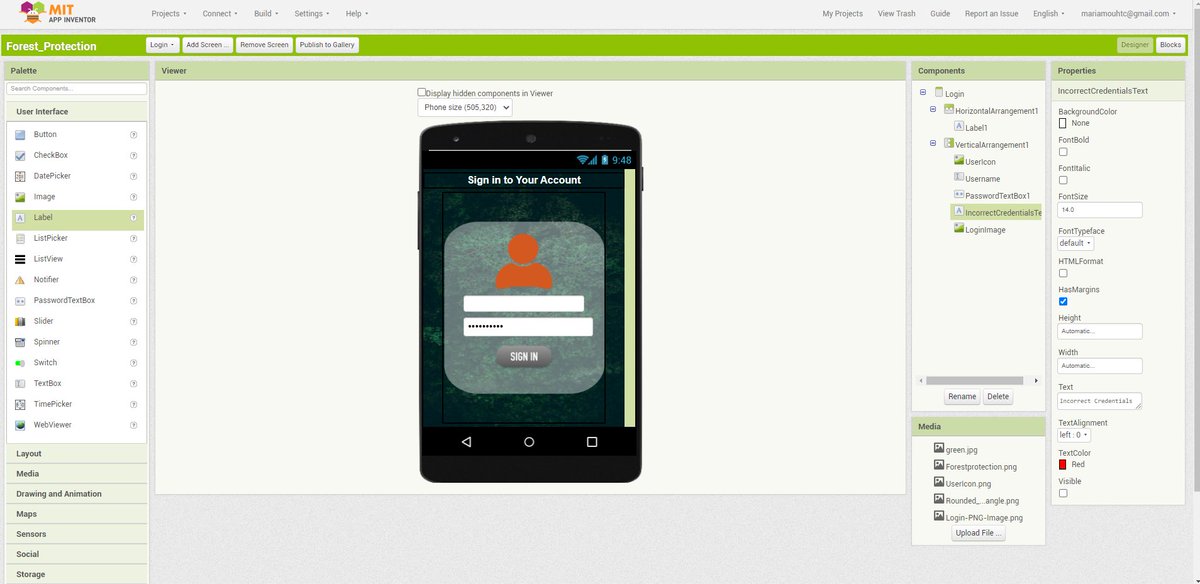Click the SIGN IN image in preview

tap(524, 356)
